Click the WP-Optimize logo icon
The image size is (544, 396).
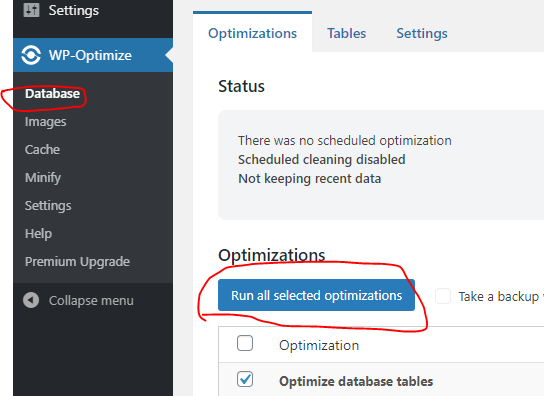[31, 55]
